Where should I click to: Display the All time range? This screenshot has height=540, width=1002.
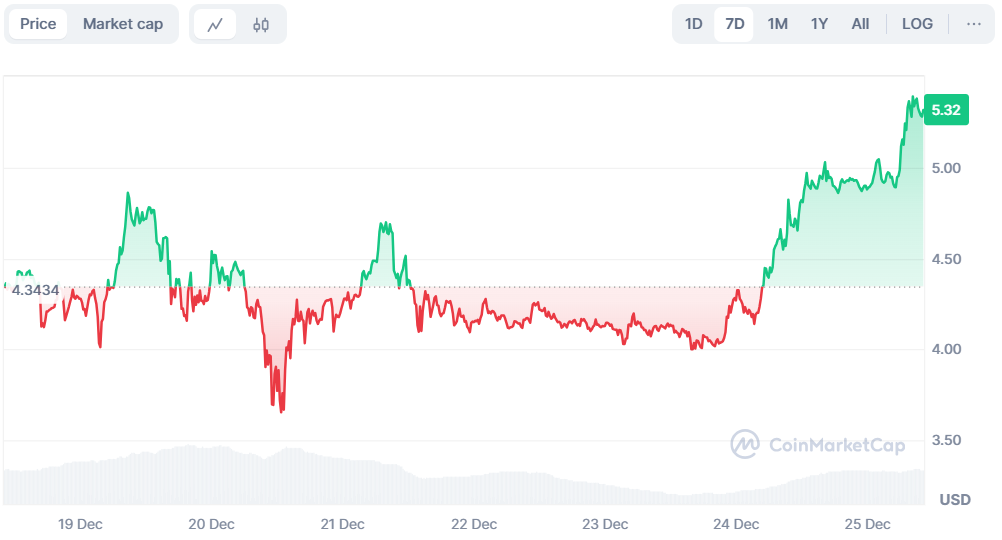point(860,24)
